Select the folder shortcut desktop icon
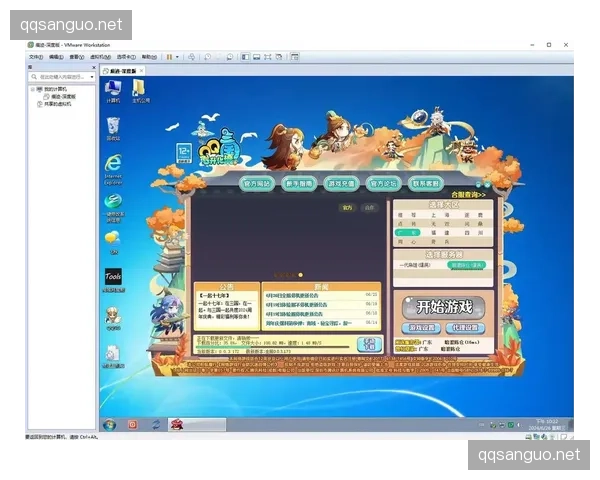This screenshot has width=600, height=480. coord(140,91)
